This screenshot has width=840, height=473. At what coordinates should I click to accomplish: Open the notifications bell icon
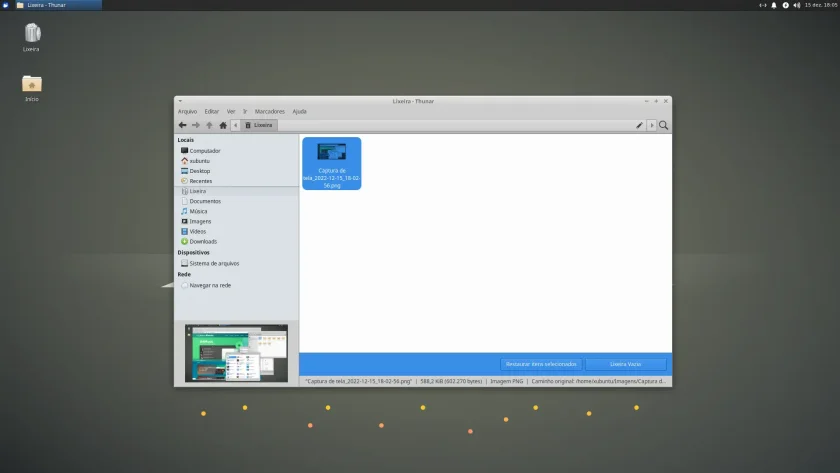774,5
